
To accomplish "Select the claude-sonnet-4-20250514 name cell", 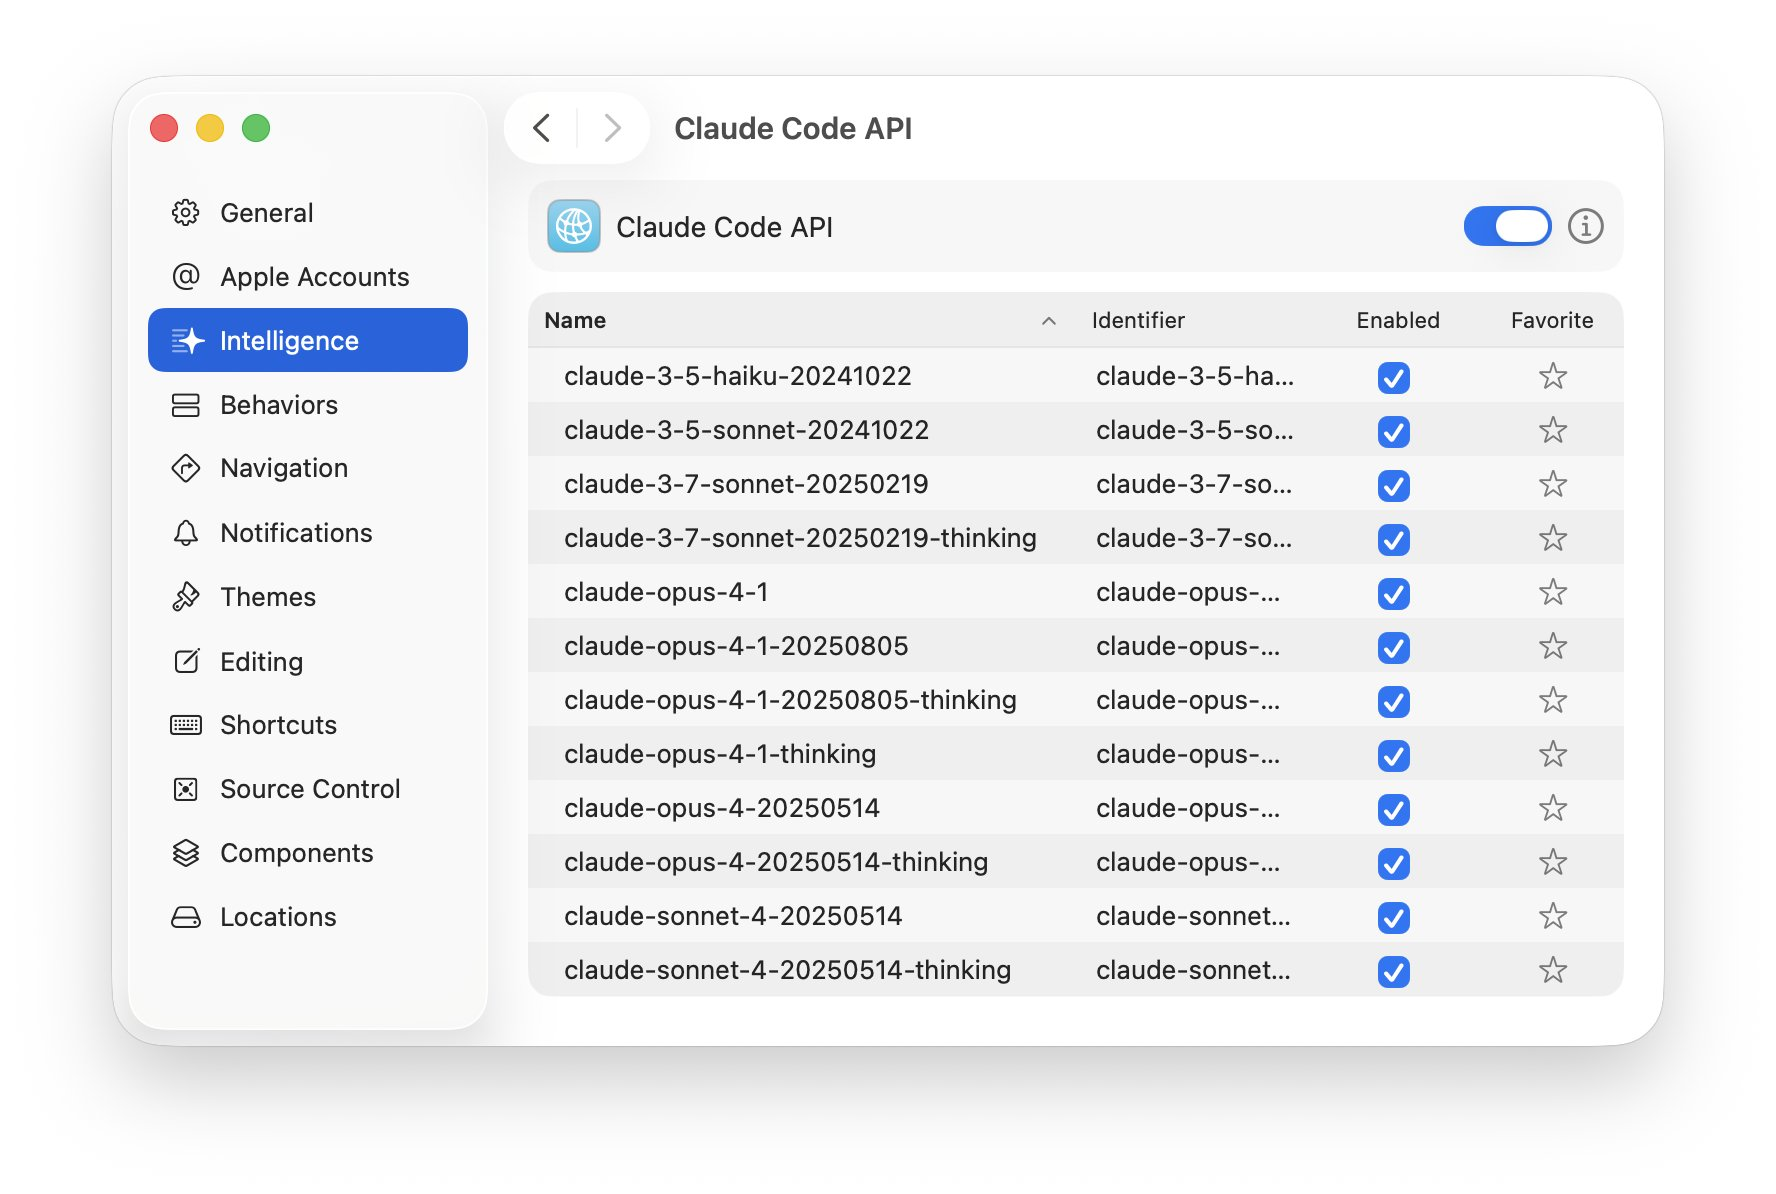I will [733, 916].
